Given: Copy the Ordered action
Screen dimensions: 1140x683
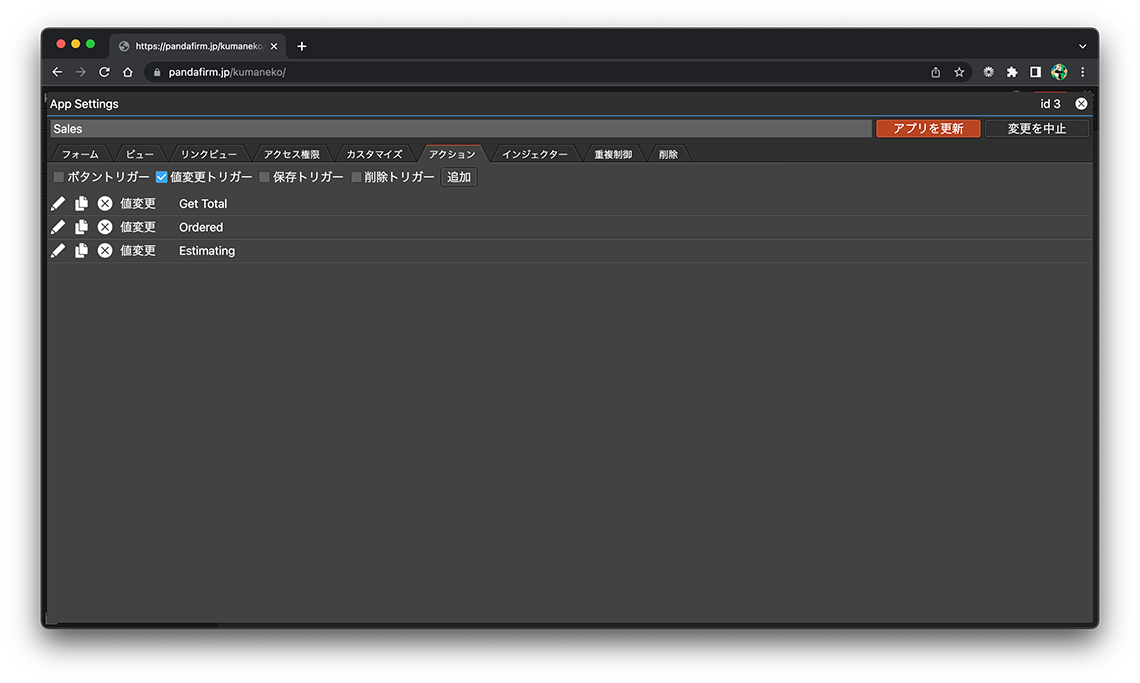Looking at the screenshot, I should point(82,227).
